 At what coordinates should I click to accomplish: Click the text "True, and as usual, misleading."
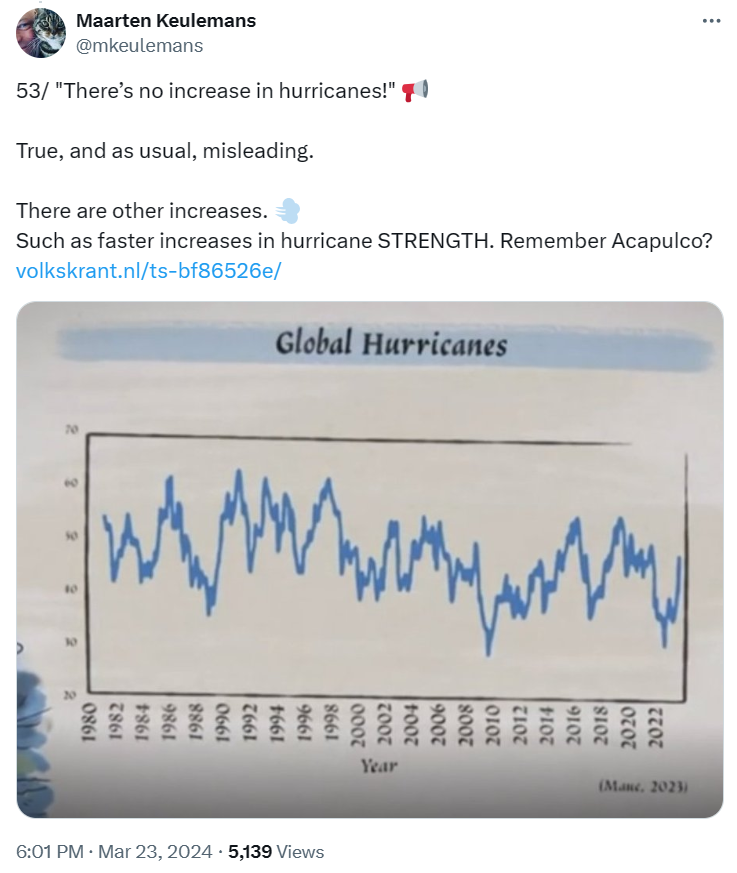pos(165,151)
